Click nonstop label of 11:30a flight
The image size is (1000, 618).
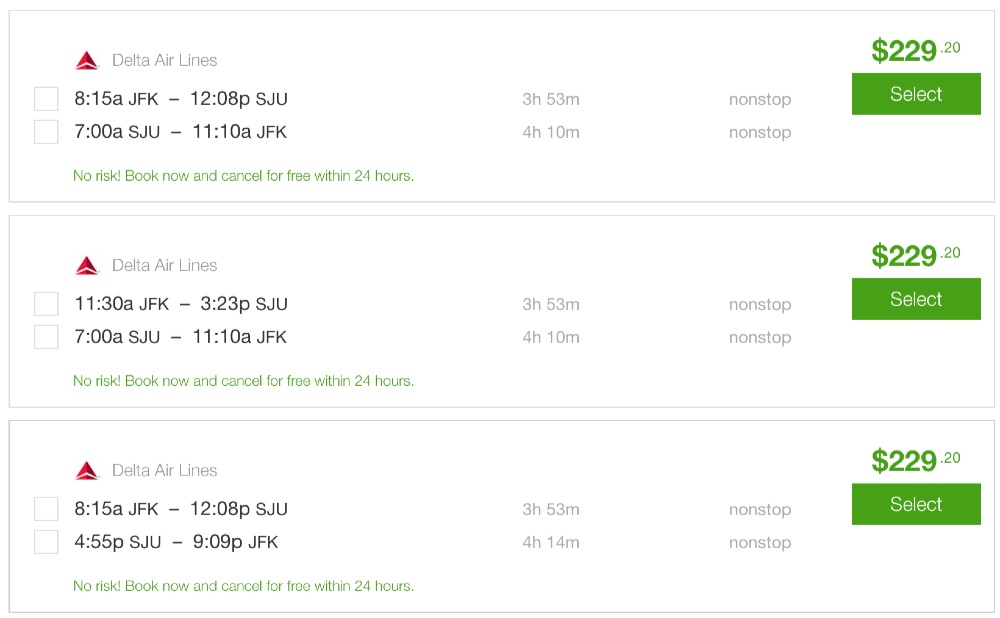[759, 305]
